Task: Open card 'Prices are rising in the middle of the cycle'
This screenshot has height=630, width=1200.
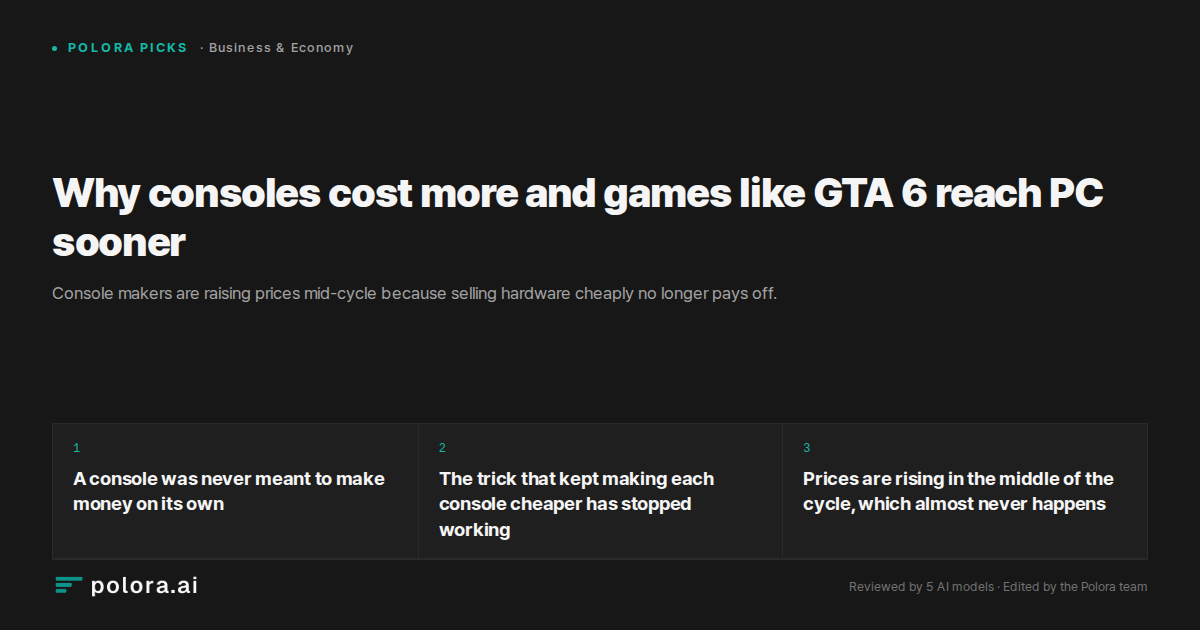Action: pos(965,491)
